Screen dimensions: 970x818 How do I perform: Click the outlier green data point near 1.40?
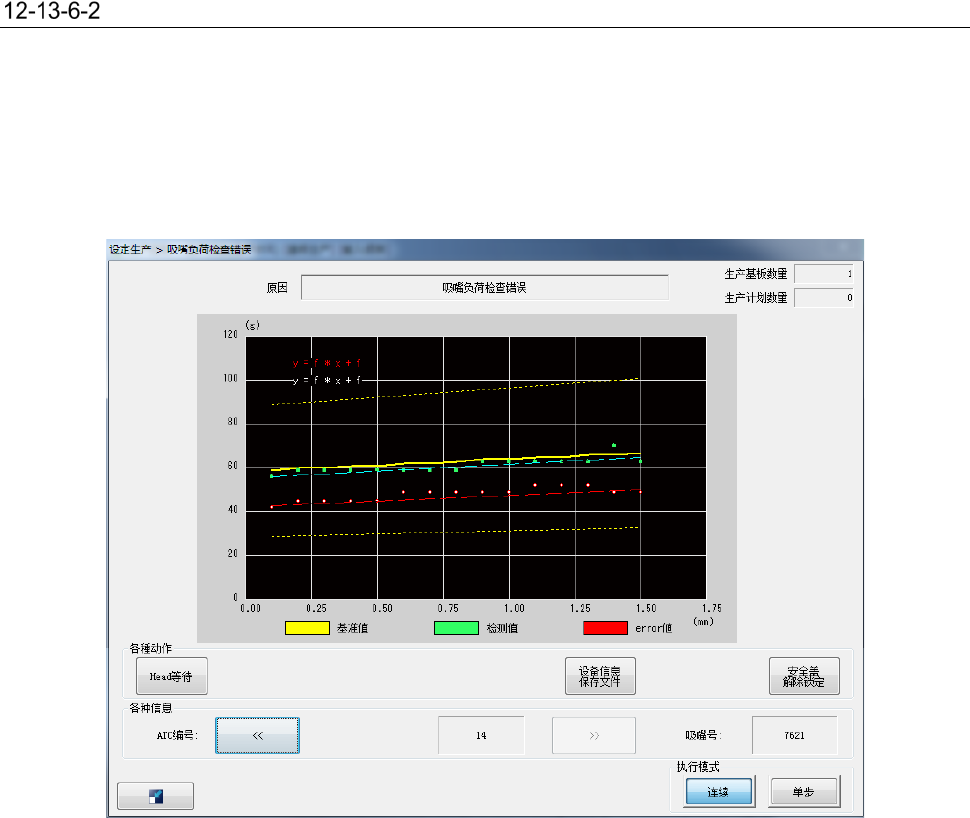click(614, 445)
